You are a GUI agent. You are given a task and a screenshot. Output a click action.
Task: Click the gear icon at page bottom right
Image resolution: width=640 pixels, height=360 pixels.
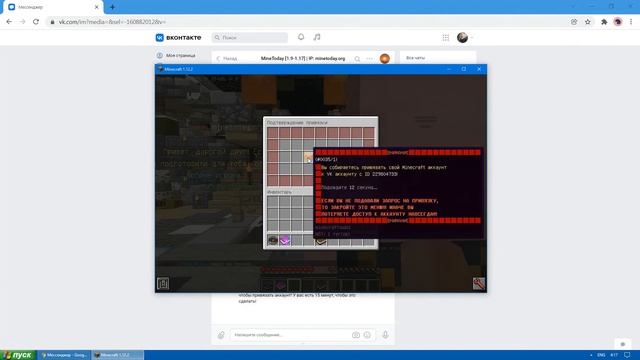coord(623,344)
